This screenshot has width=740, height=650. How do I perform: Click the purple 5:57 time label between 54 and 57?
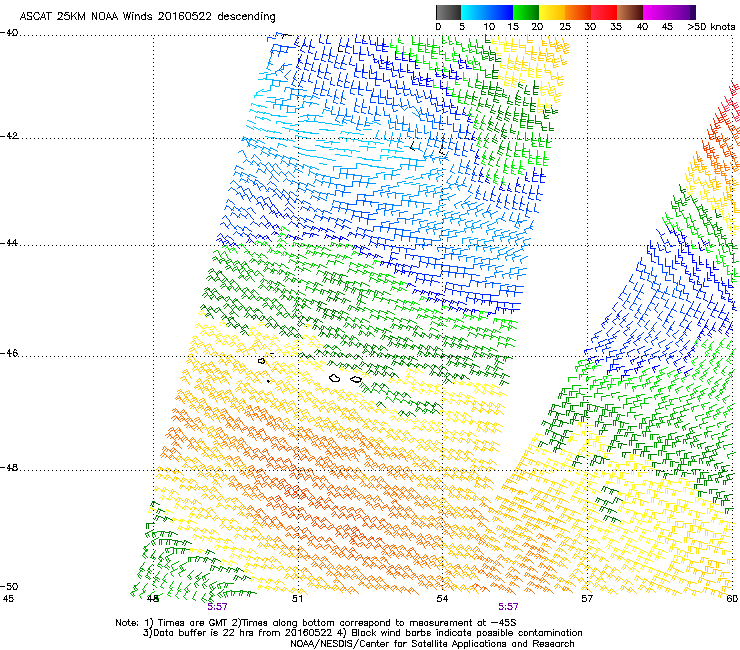pos(508,607)
